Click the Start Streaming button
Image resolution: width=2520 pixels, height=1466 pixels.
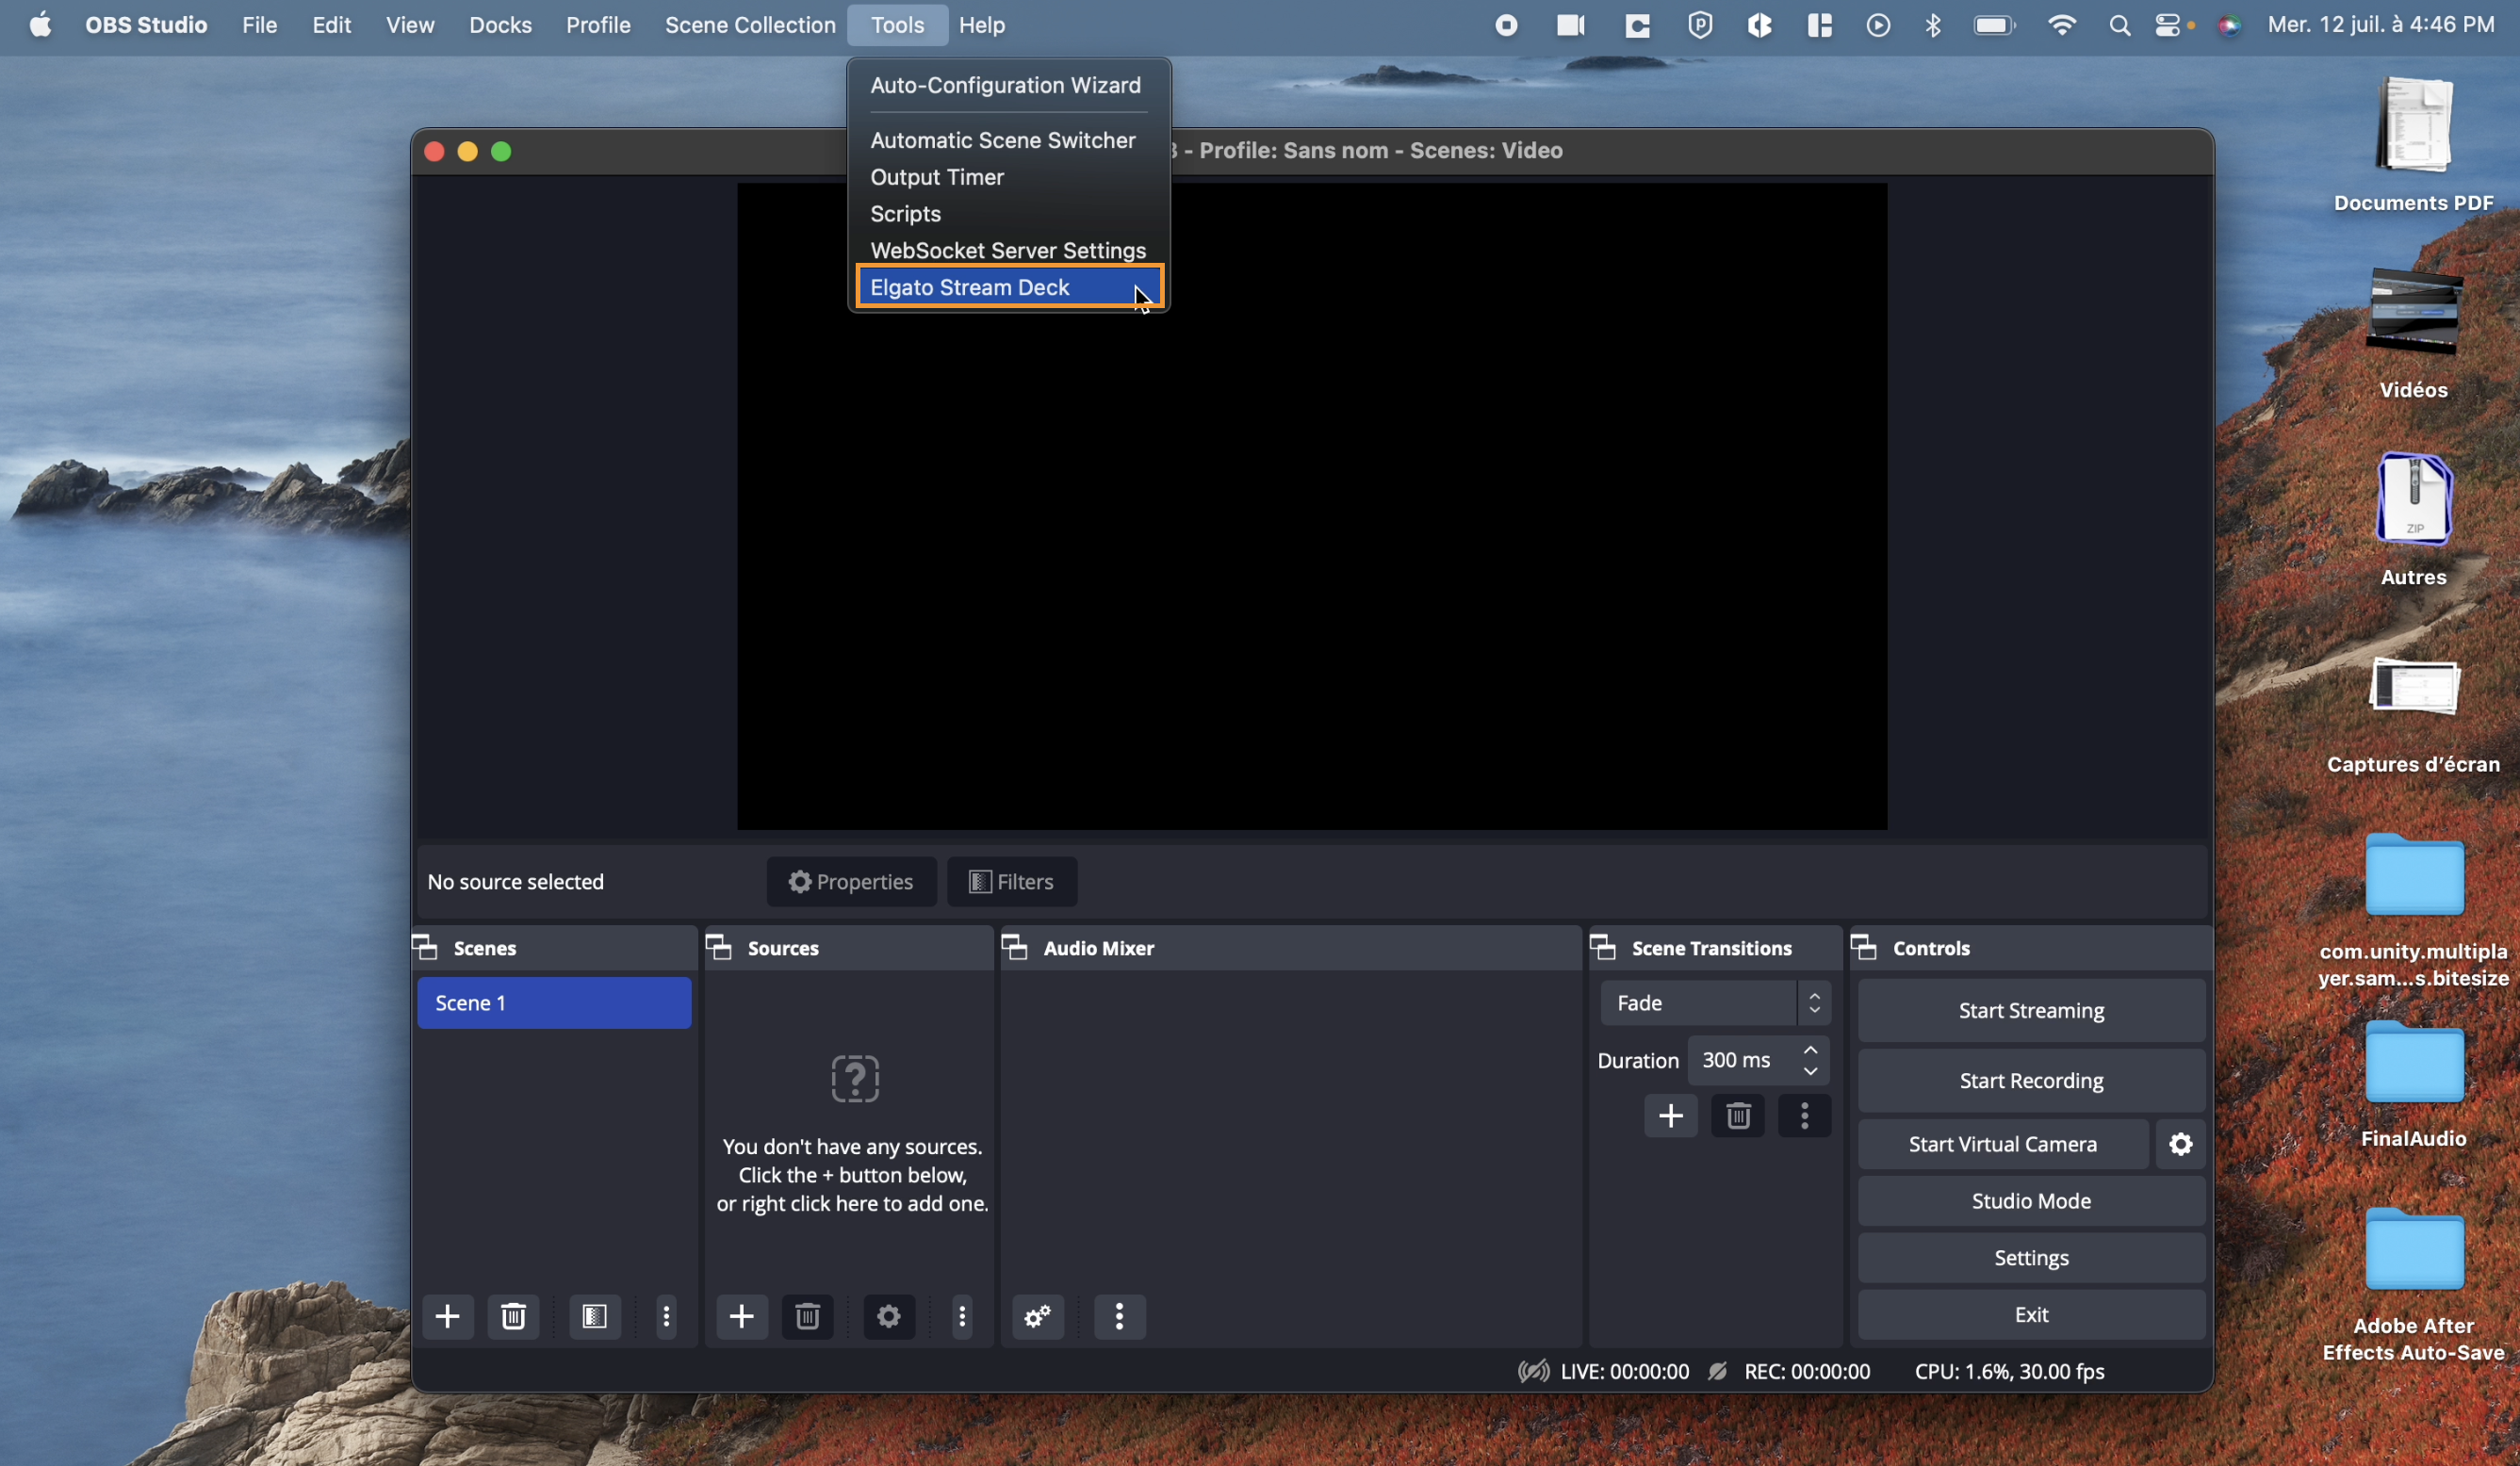tap(2030, 1011)
